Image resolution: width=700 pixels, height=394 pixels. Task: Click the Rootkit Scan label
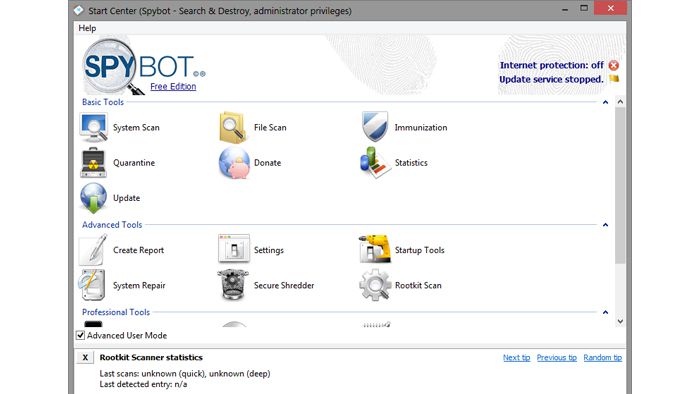(418, 286)
